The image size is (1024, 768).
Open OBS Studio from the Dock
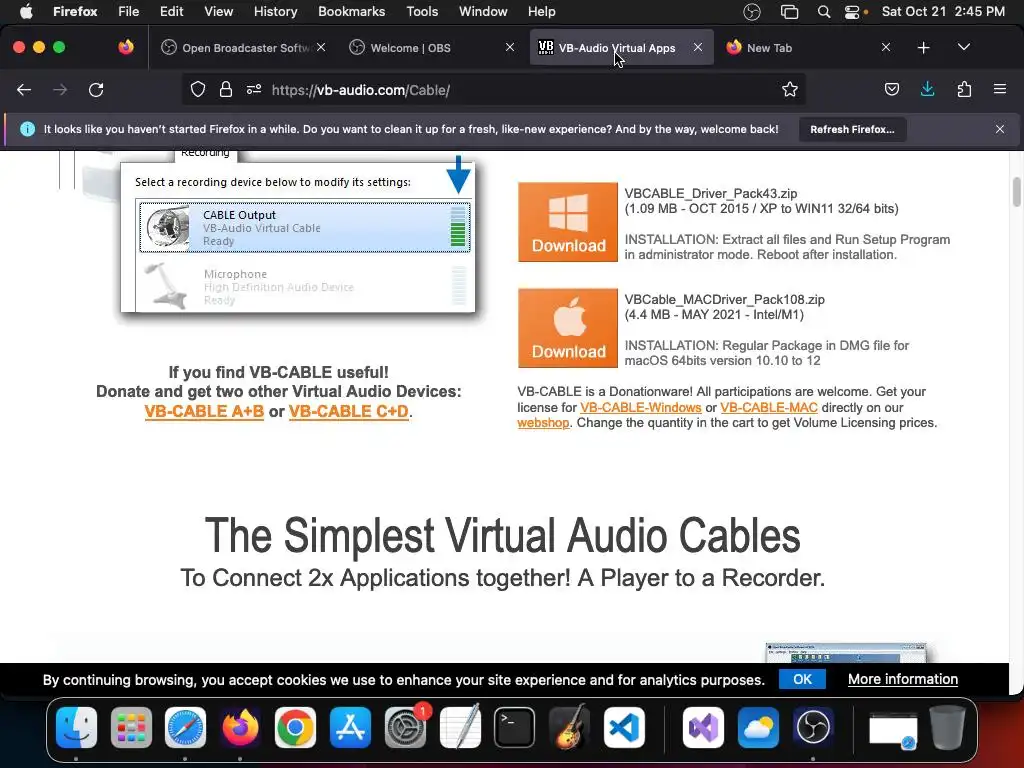pyautogui.click(x=813, y=728)
